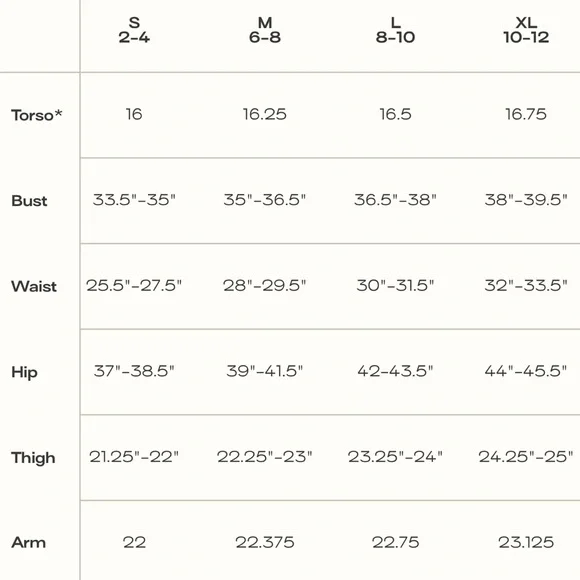This screenshot has width=580, height=580.
Task: Select the L 8-10 size column header
Action: click(x=395, y=30)
